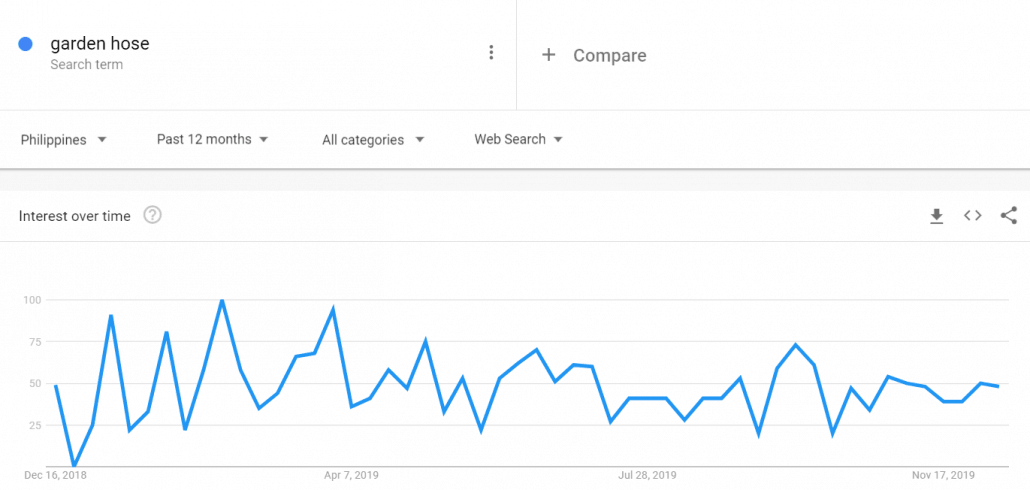Open the Philippines region dropdown

64,140
